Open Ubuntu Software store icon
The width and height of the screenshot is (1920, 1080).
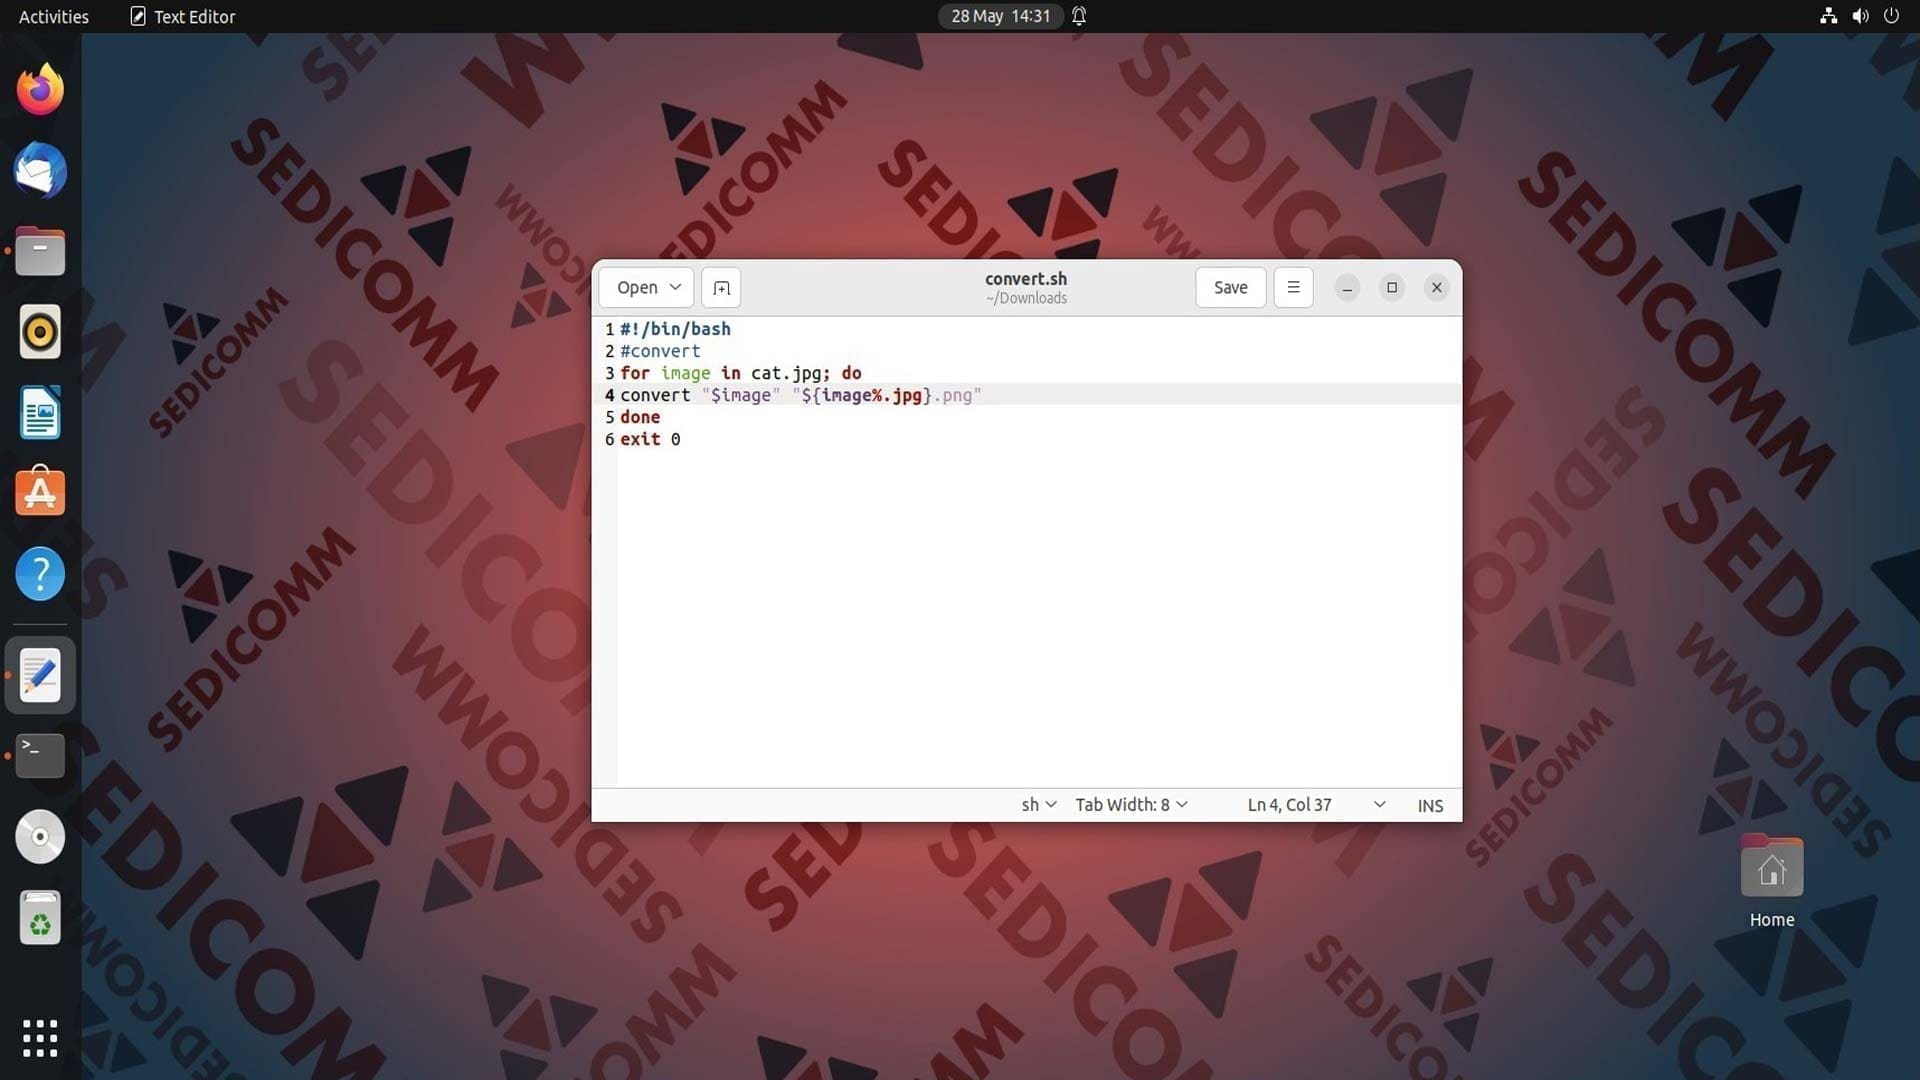point(40,492)
